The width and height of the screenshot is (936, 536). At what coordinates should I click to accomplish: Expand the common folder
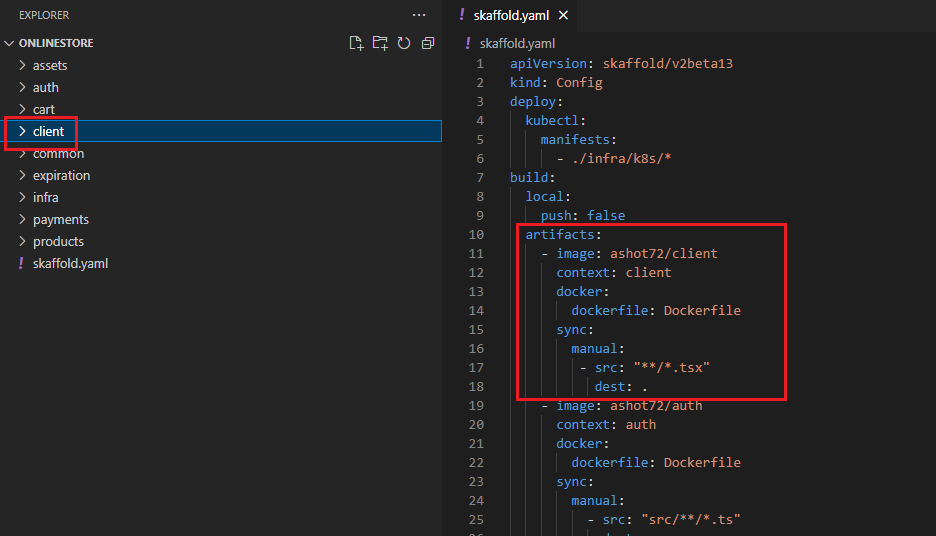coord(58,154)
